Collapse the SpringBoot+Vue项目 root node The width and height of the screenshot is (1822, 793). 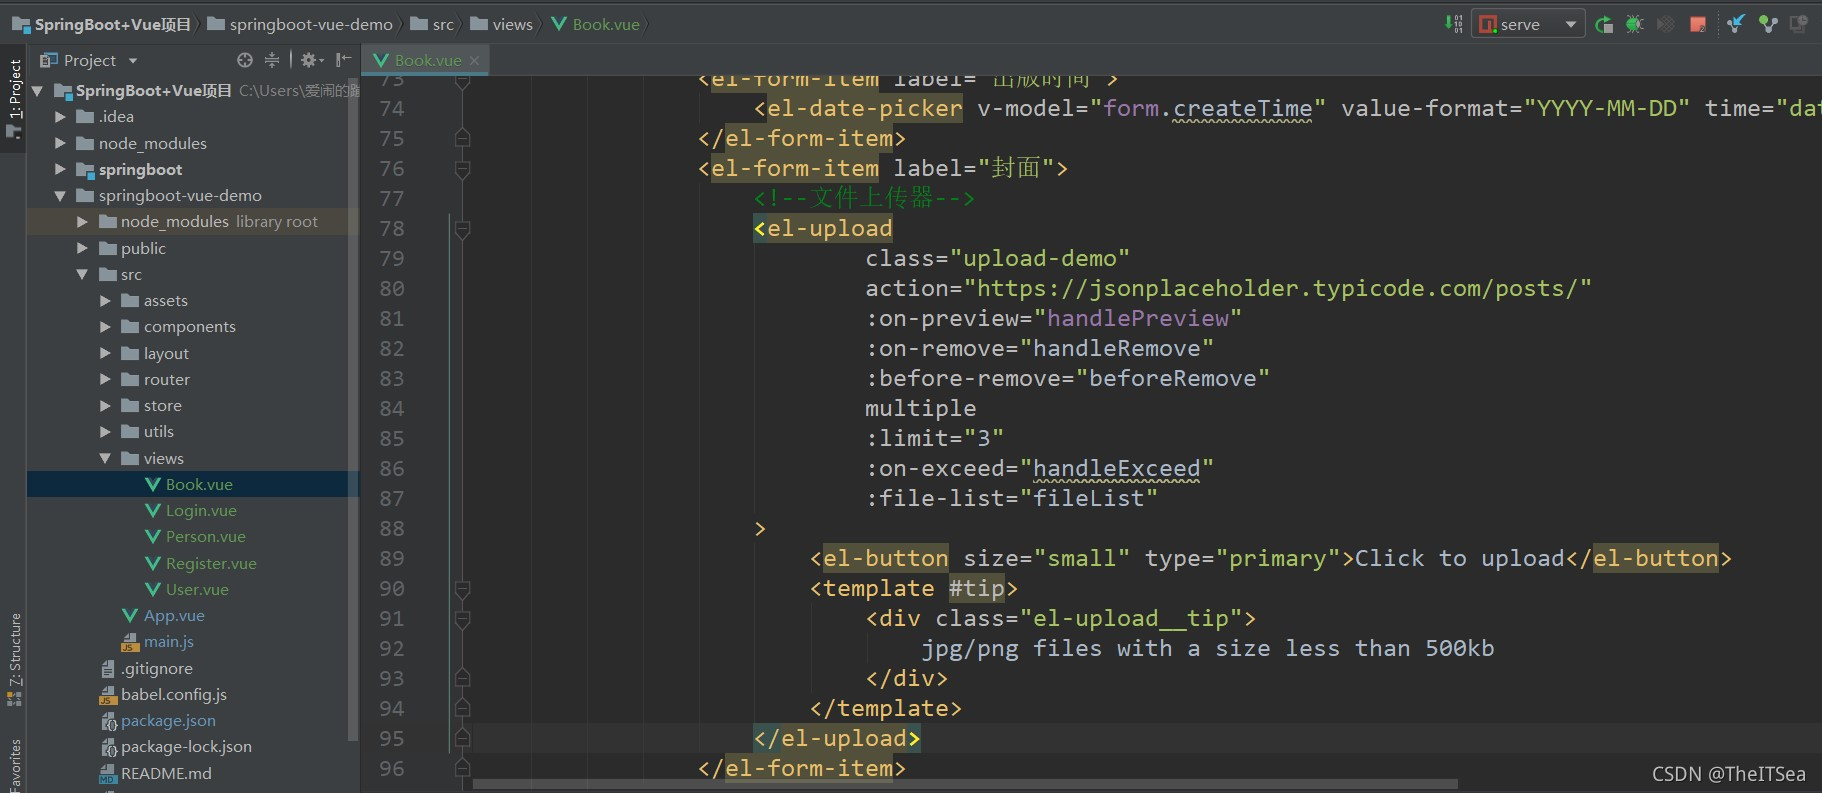pos(37,91)
